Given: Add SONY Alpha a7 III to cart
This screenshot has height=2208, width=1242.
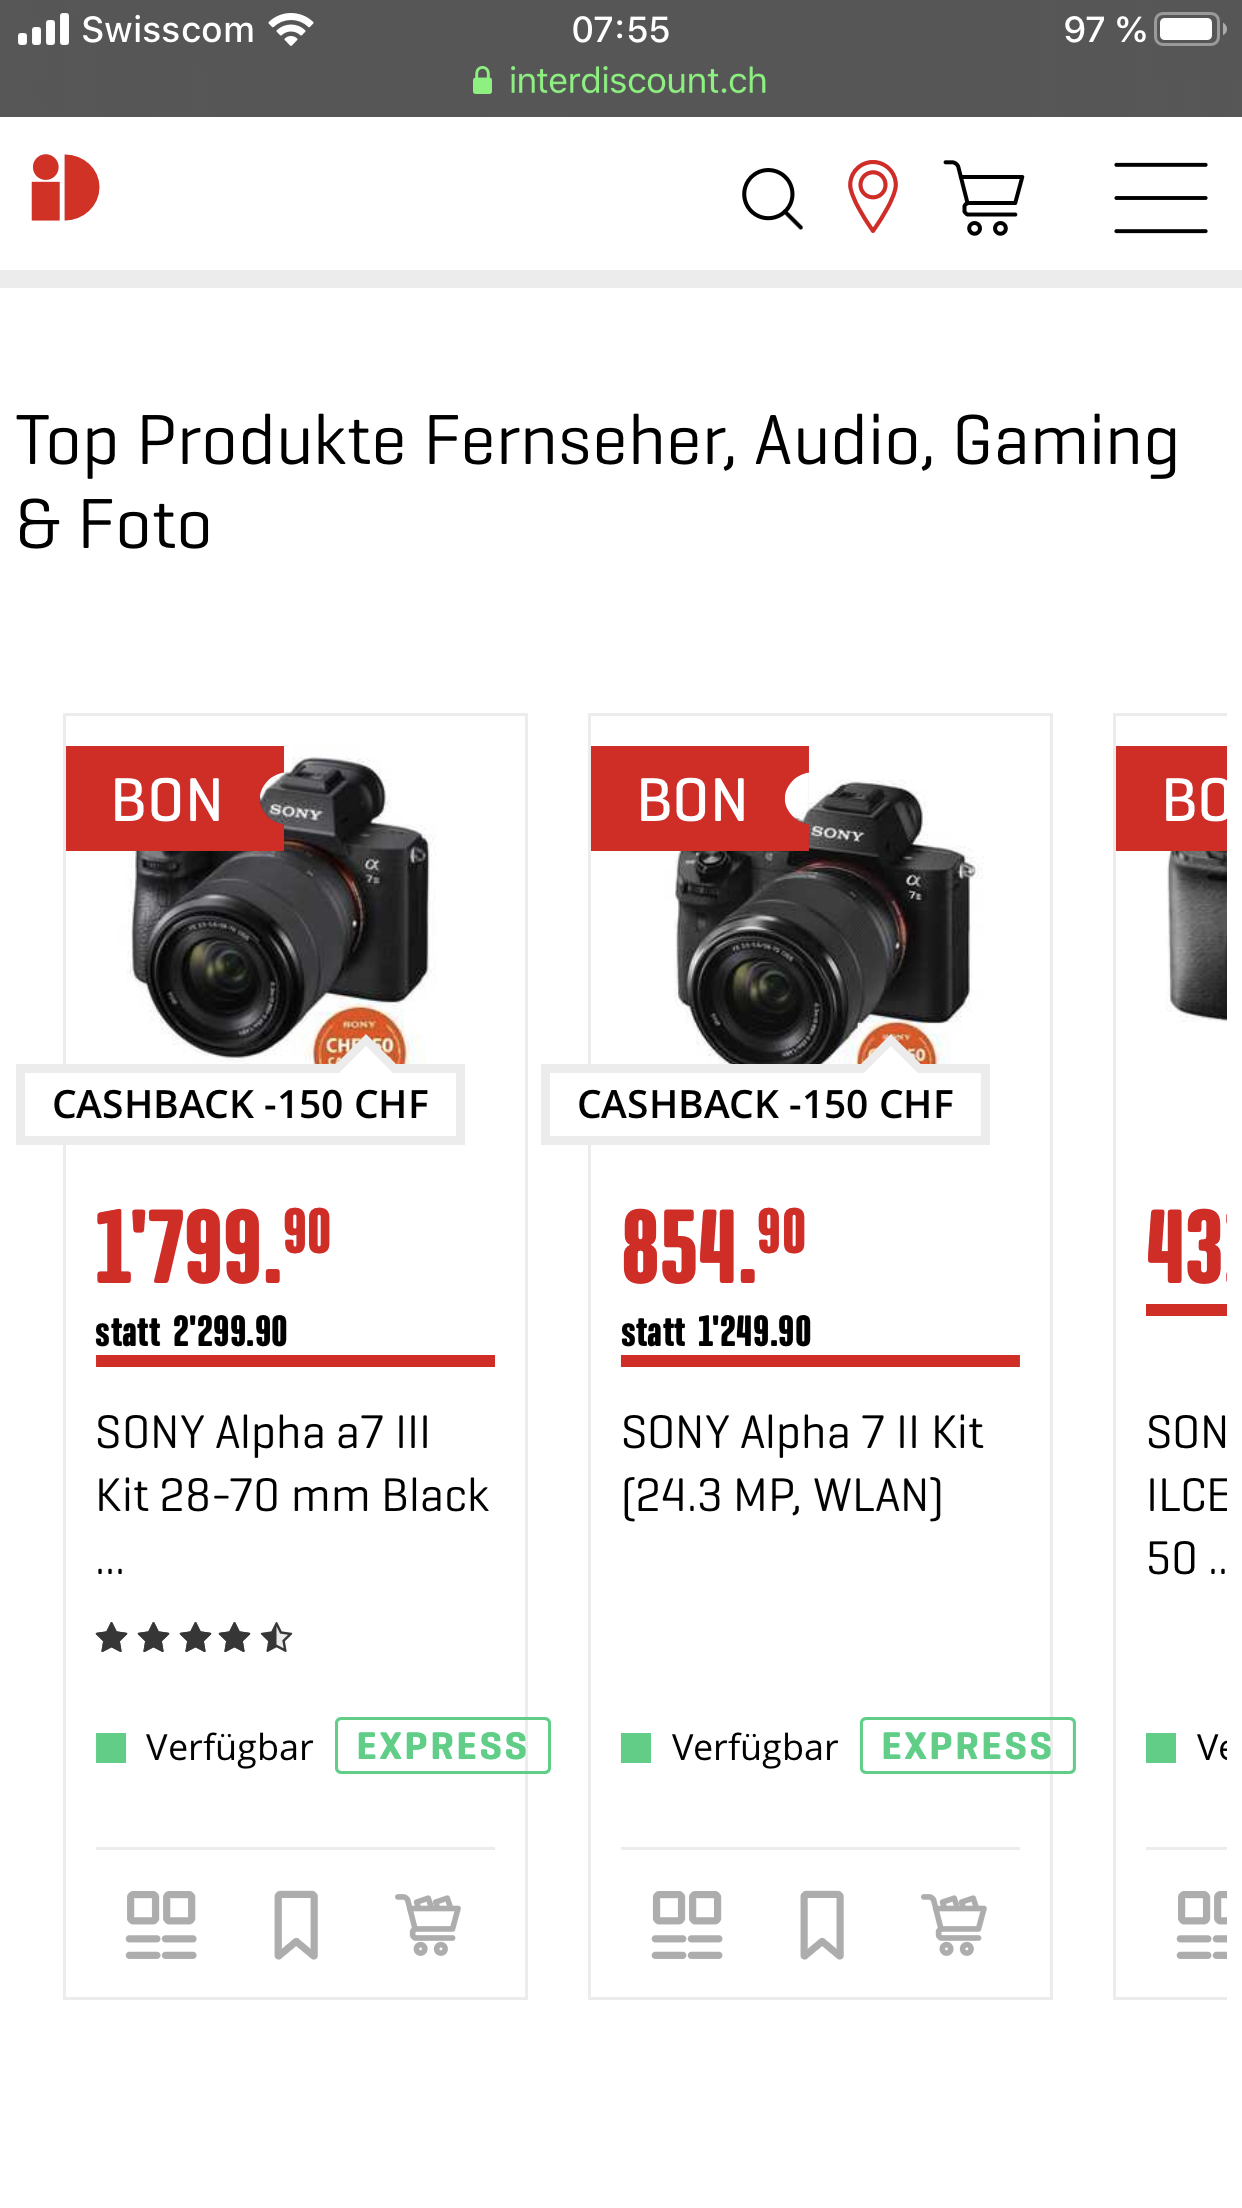Looking at the screenshot, I should (x=429, y=1924).
